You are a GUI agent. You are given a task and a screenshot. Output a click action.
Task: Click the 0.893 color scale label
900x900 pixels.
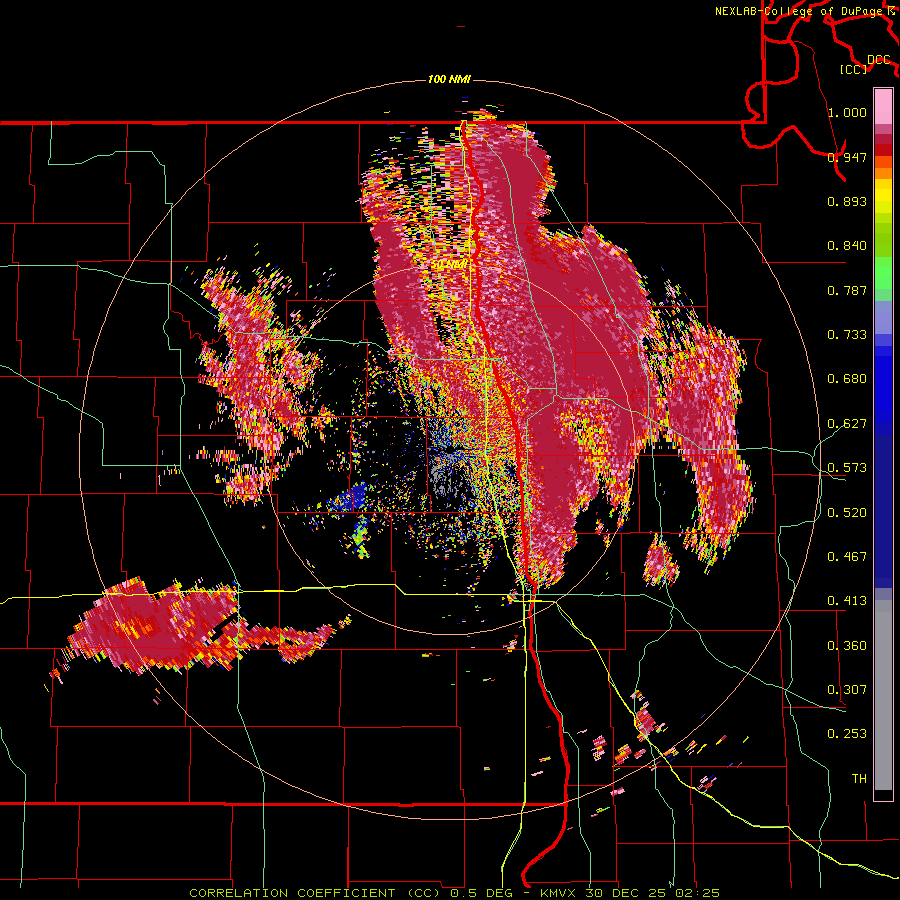(x=847, y=201)
